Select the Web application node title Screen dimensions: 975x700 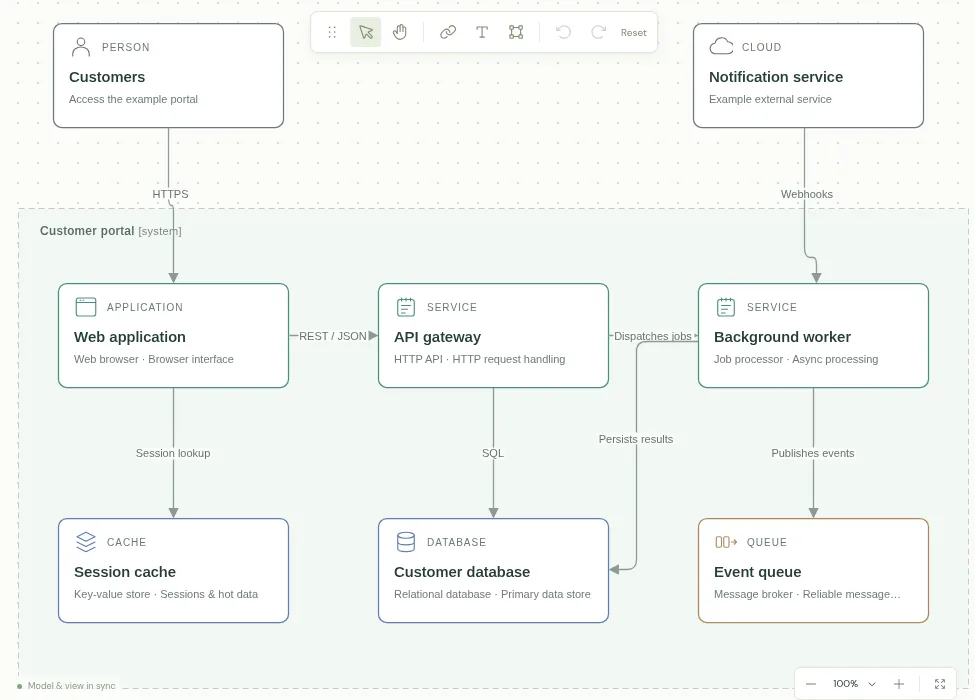pos(130,337)
